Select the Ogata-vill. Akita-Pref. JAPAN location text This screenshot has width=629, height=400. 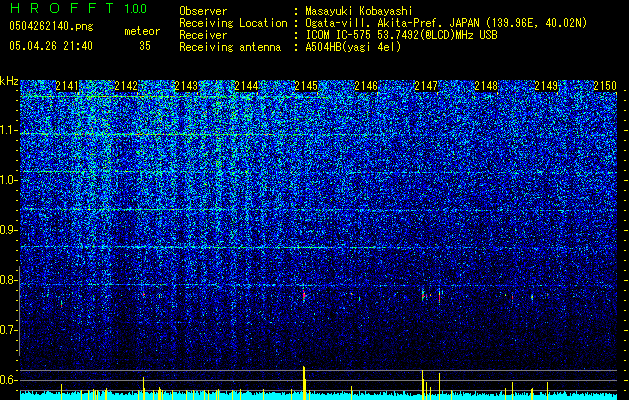pos(445,23)
